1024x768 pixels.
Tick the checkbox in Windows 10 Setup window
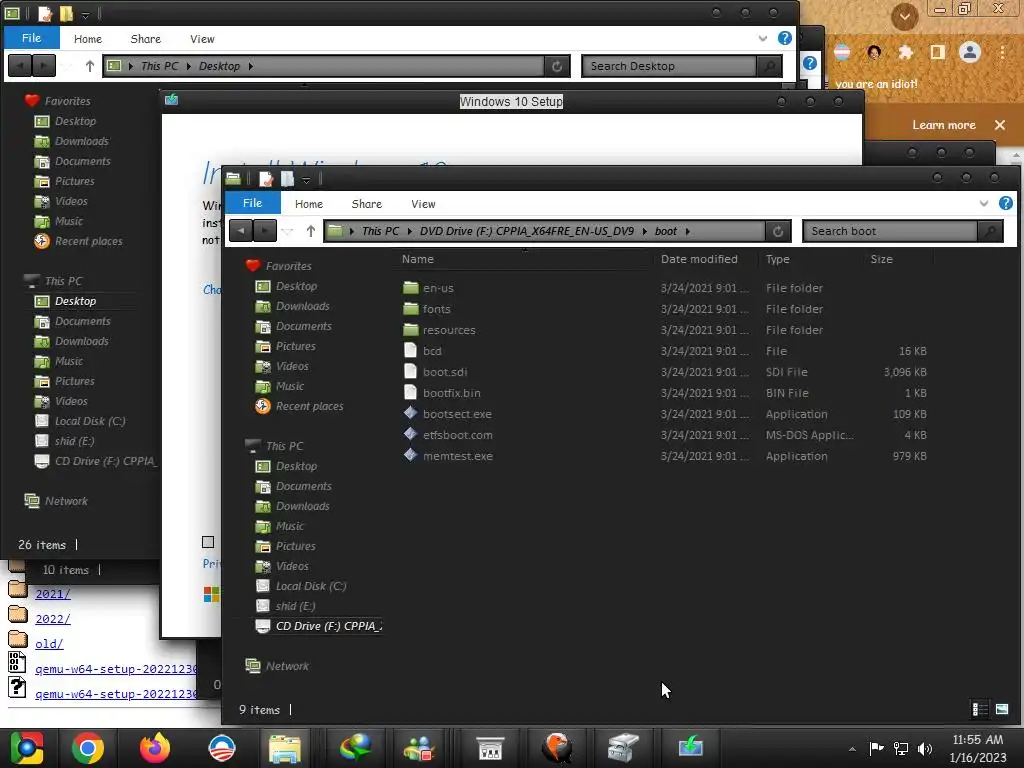(x=208, y=542)
